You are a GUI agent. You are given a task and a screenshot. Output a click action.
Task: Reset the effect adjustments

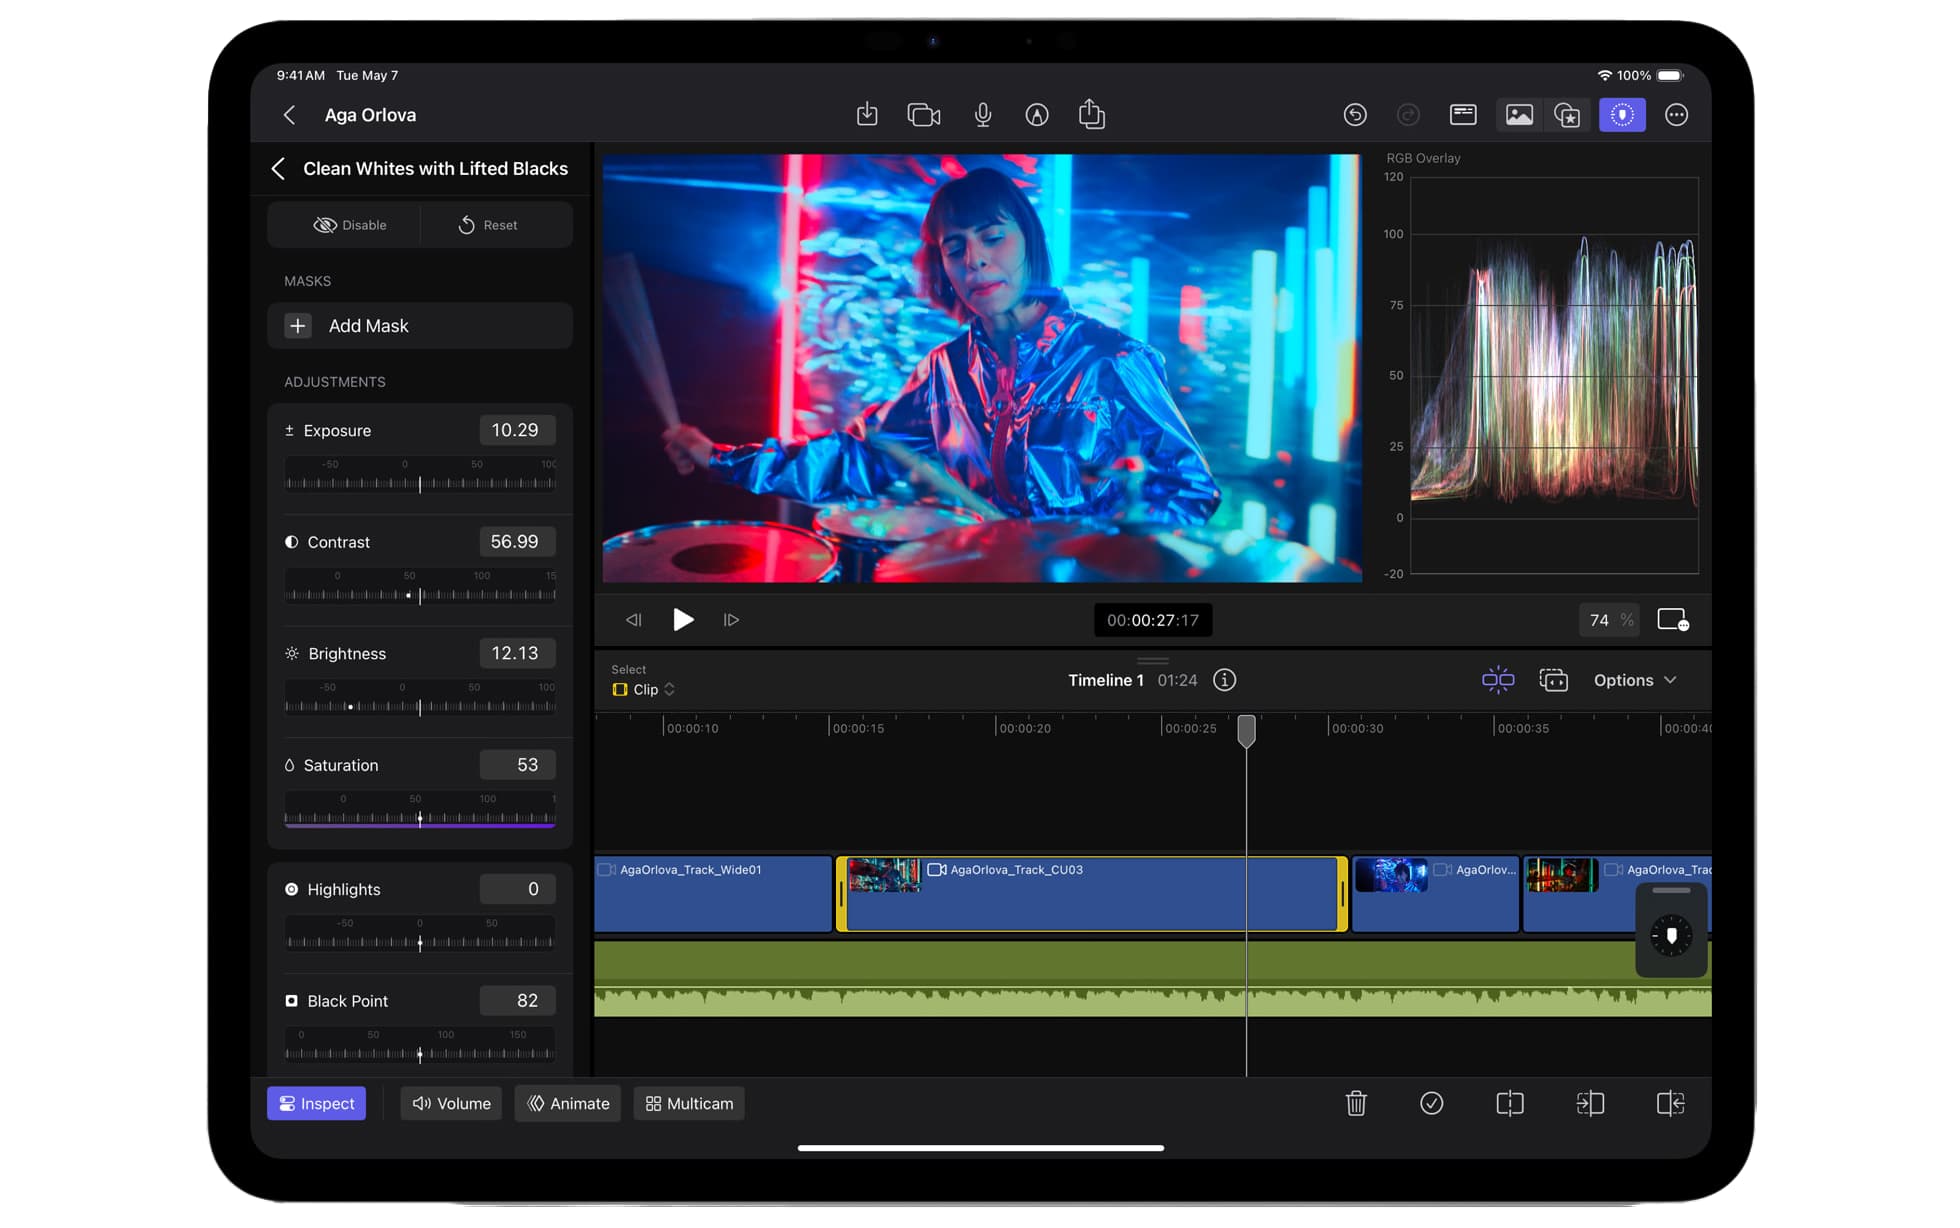488,225
